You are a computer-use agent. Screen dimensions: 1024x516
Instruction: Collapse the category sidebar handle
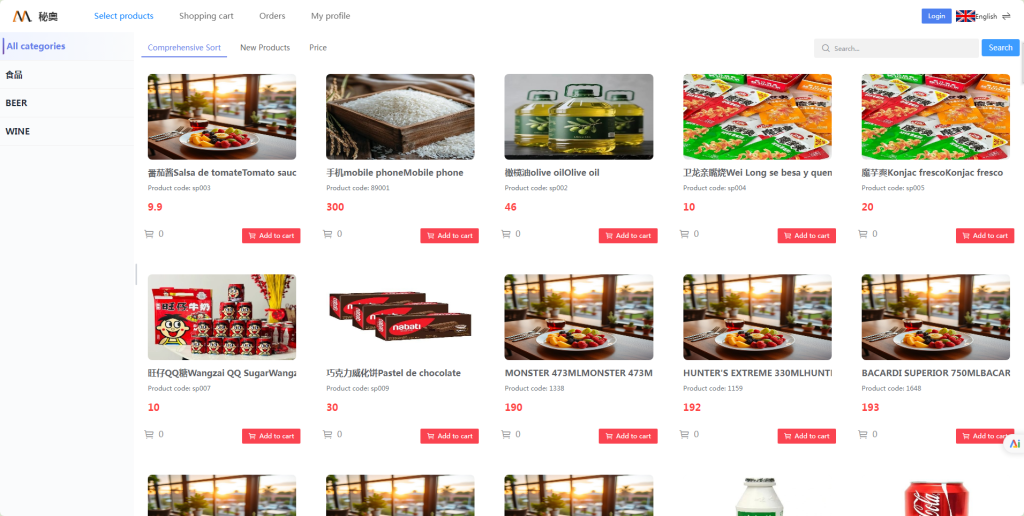(136, 274)
